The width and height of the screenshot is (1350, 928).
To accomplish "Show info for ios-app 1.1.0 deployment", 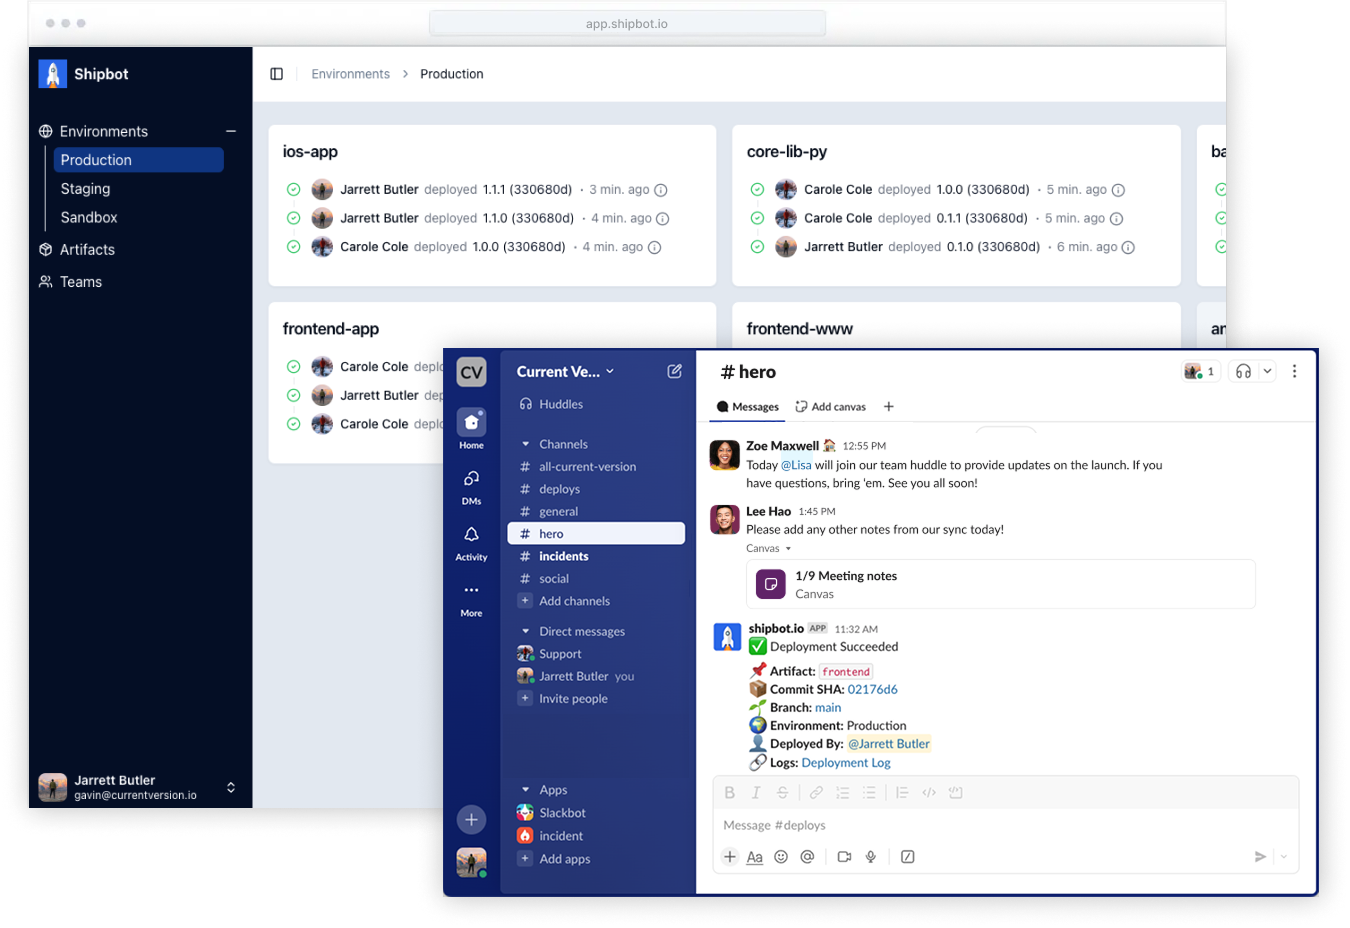I will (x=662, y=218).
